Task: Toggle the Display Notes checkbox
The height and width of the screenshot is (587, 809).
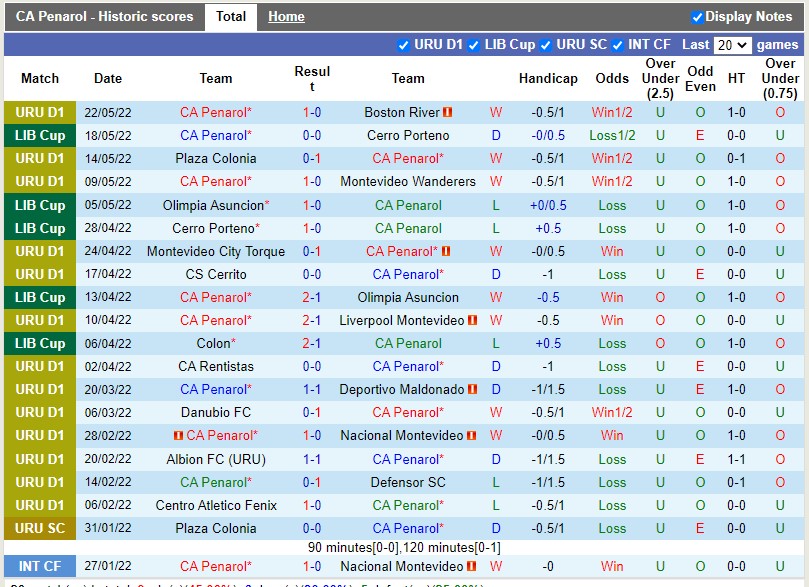Action: pos(697,18)
